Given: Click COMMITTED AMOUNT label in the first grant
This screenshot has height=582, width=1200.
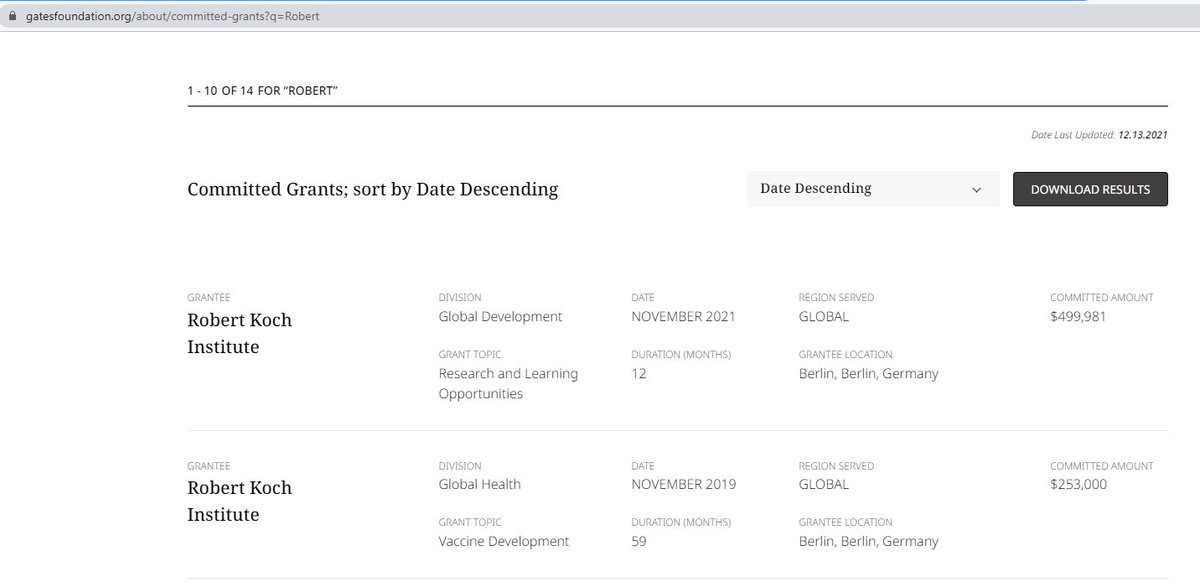Looking at the screenshot, I should tap(1102, 298).
